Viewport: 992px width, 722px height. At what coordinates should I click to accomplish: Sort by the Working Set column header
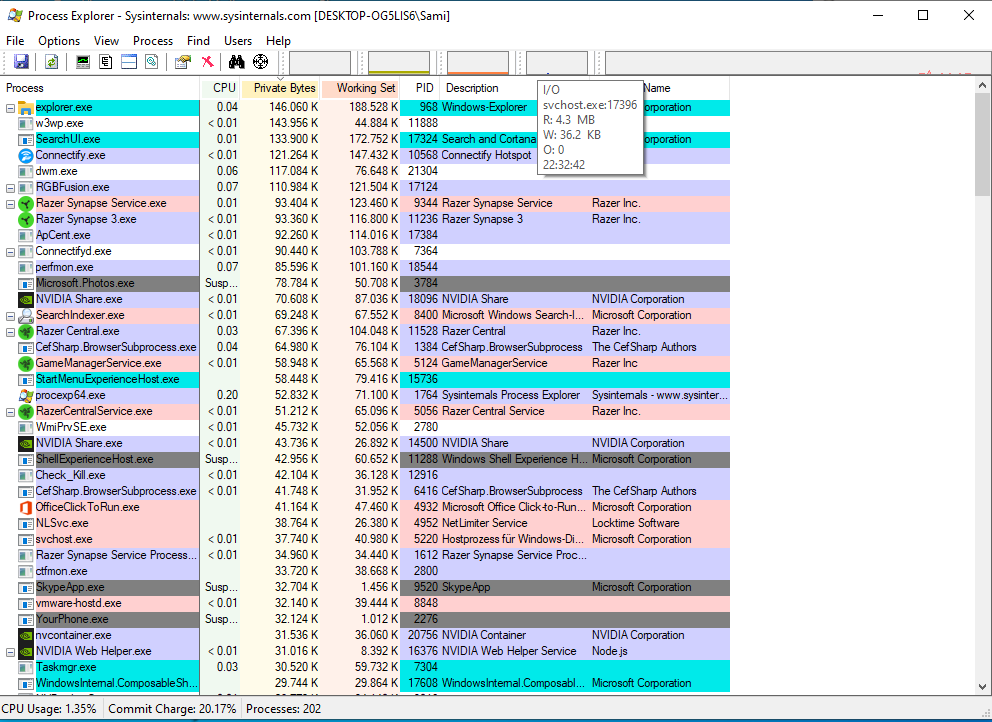coord(360,88)
